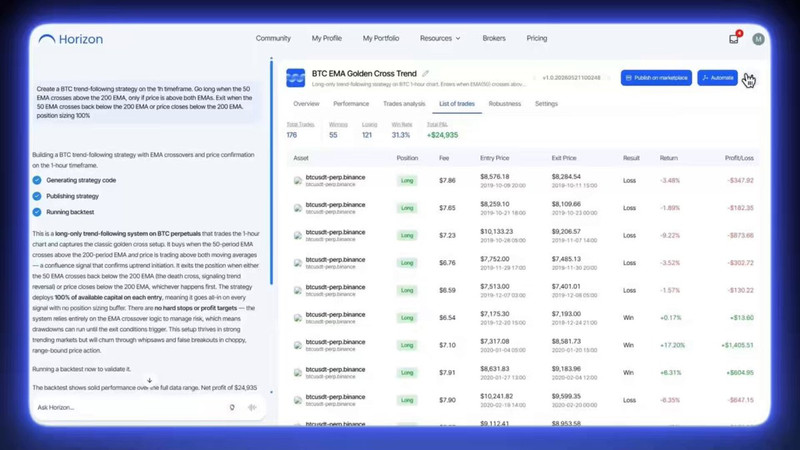
Task: Click the voice waveform icon in chat input
Action: (252, 407)
